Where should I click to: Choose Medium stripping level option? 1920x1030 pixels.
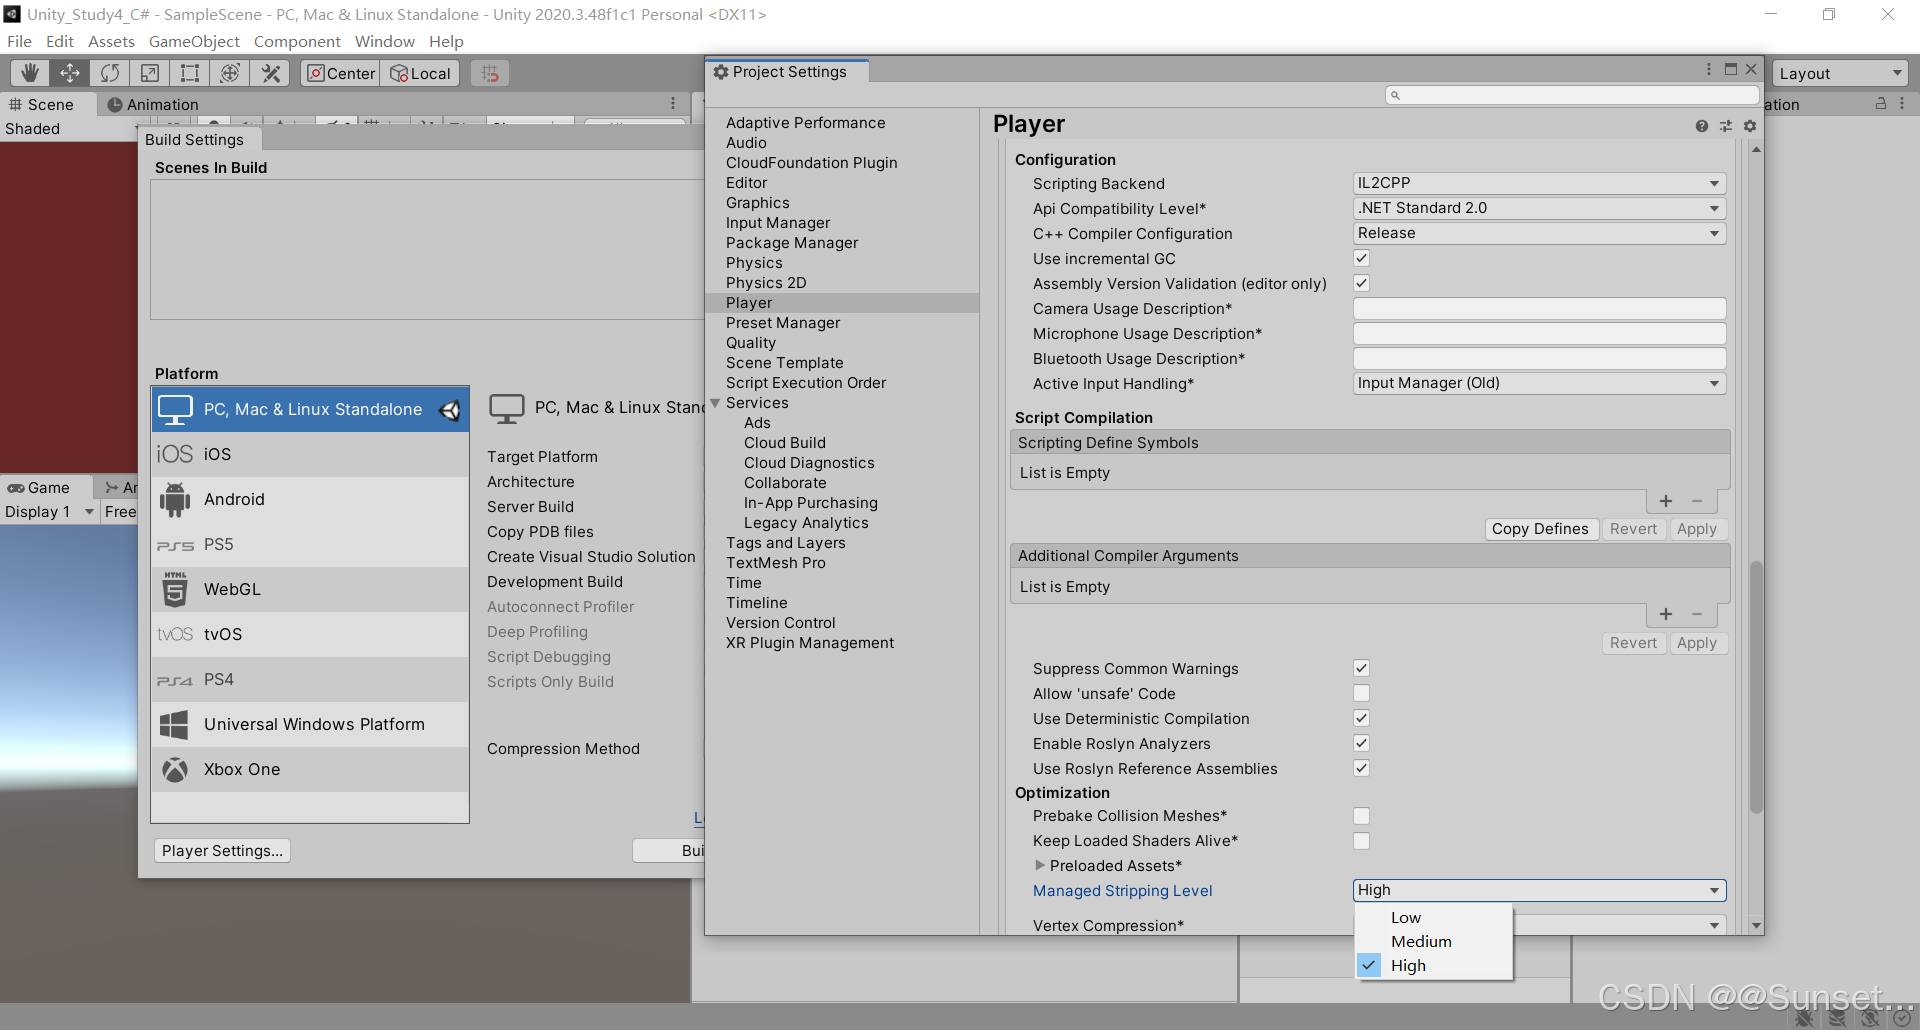pyautogui.click(x=1434, y=941)
